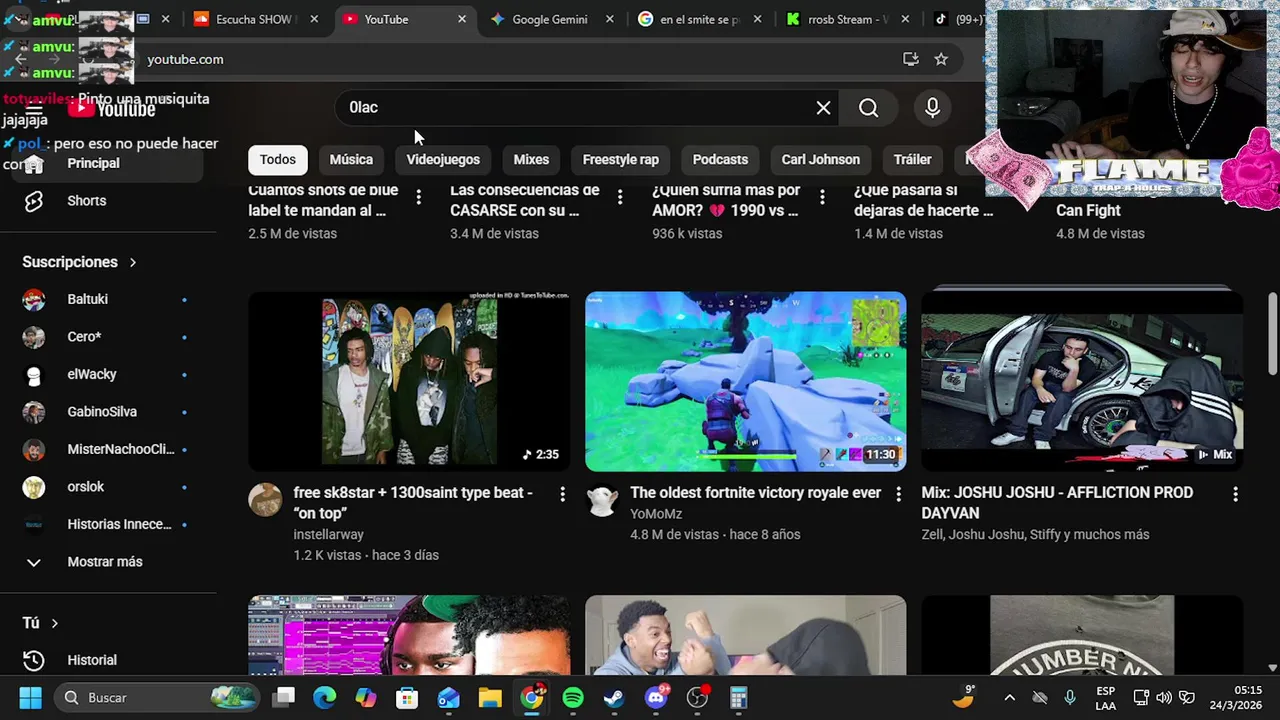1280x720 pixels.
Task: Open the taskbar volume control
Action: pyautogui.click(x=1163, y=697)
